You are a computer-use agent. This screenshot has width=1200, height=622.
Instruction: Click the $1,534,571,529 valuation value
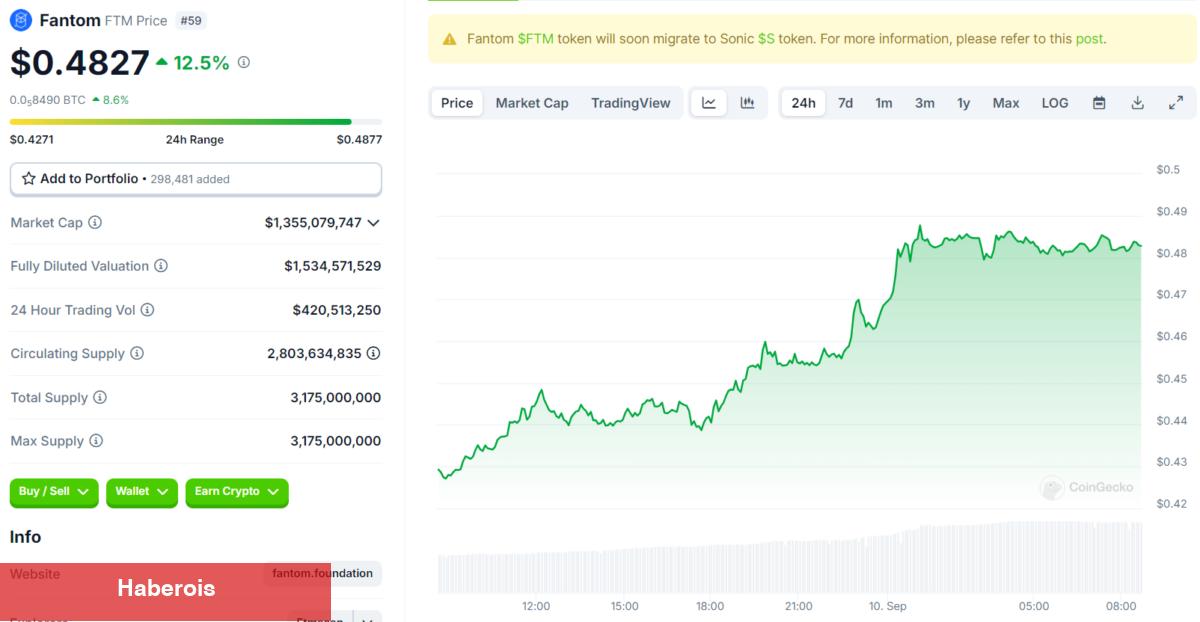point(332,266)
